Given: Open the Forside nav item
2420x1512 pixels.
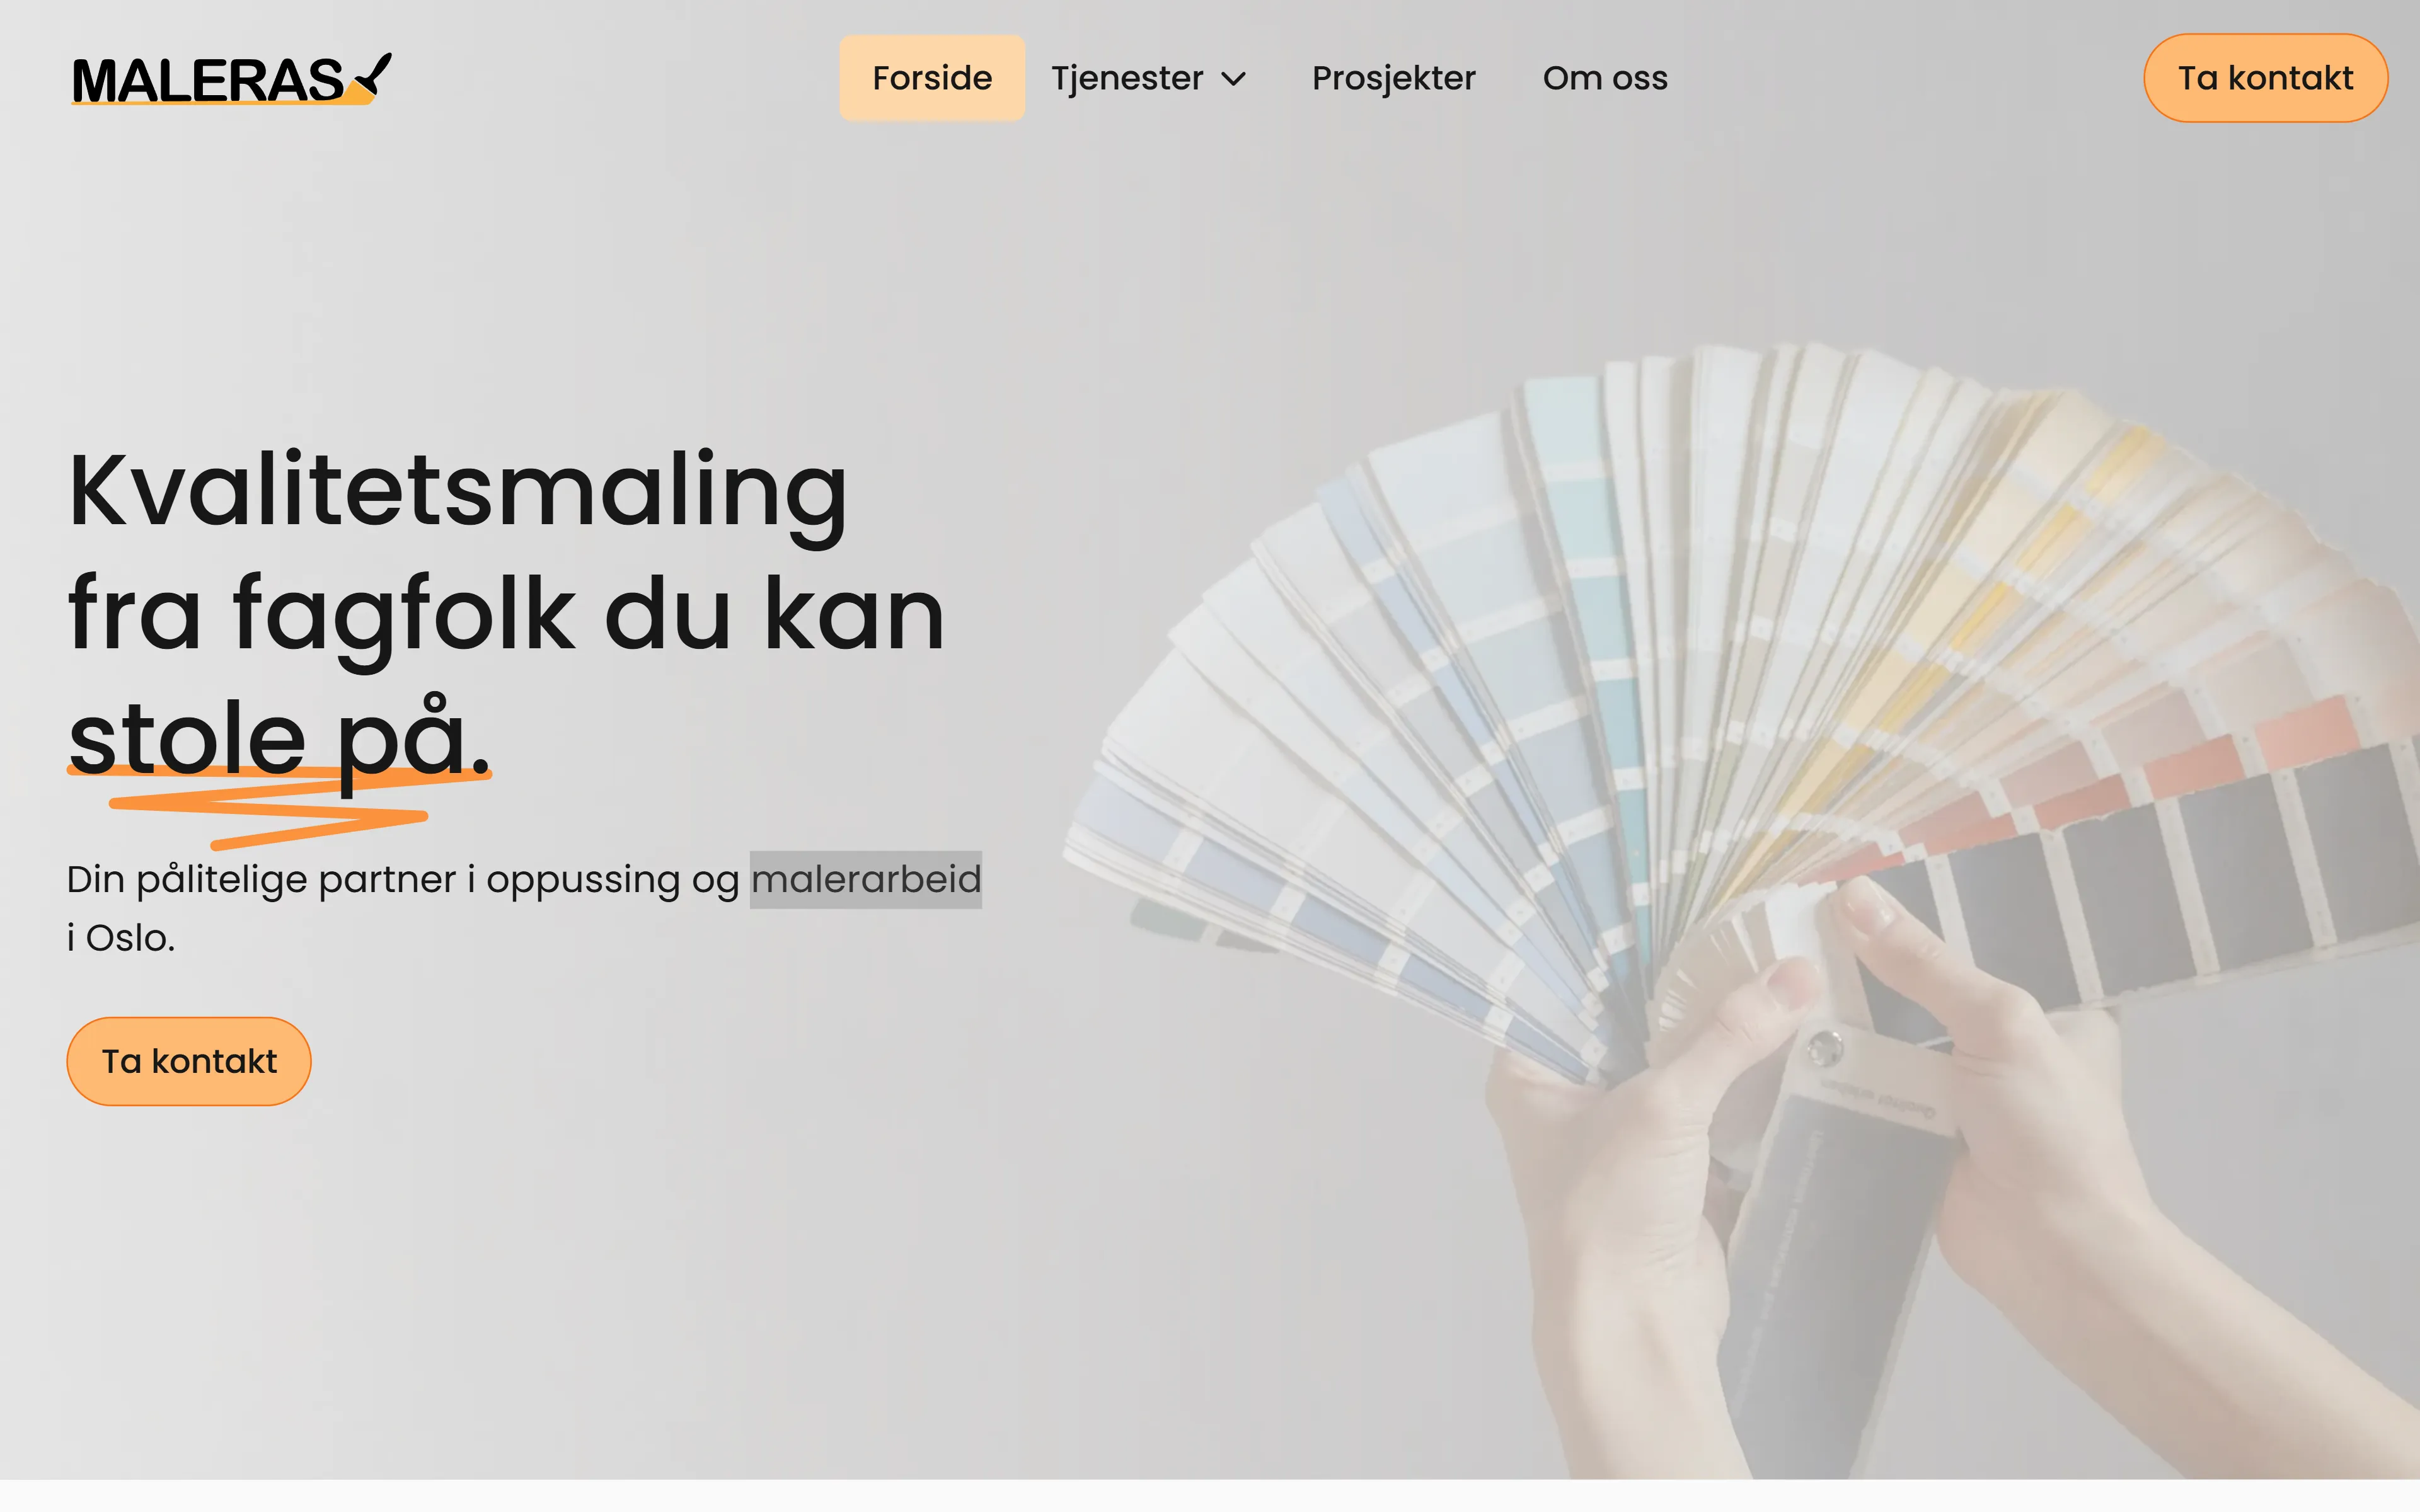Looking at the screenshot, I should pyautogui.click(x=932, y=78).
